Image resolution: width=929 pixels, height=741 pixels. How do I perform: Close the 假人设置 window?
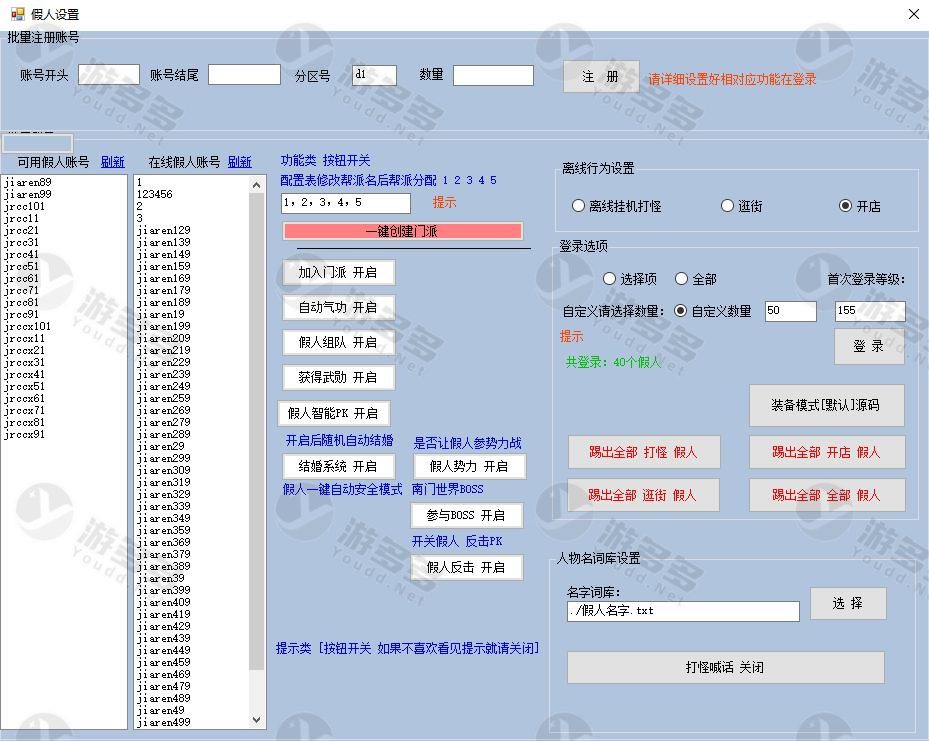(914, 14)
